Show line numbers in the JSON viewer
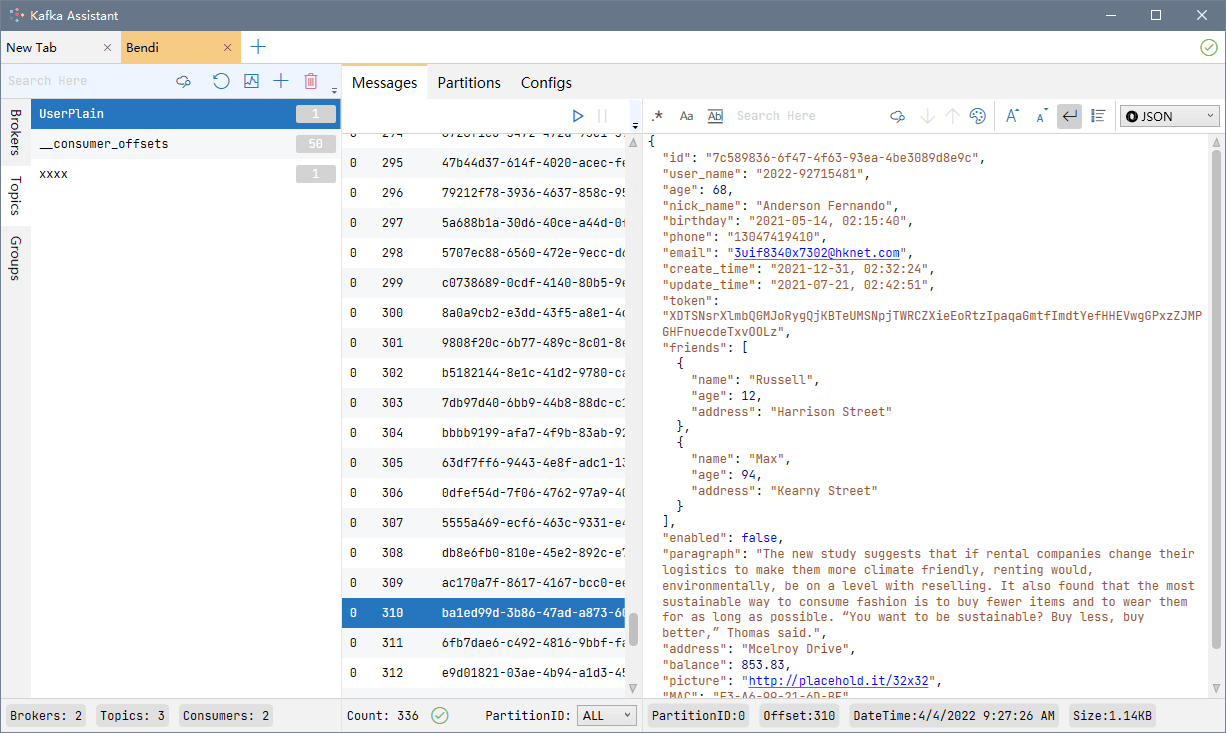Image resolution: width=1226 pixels, height=733 pixels. 1097,116
